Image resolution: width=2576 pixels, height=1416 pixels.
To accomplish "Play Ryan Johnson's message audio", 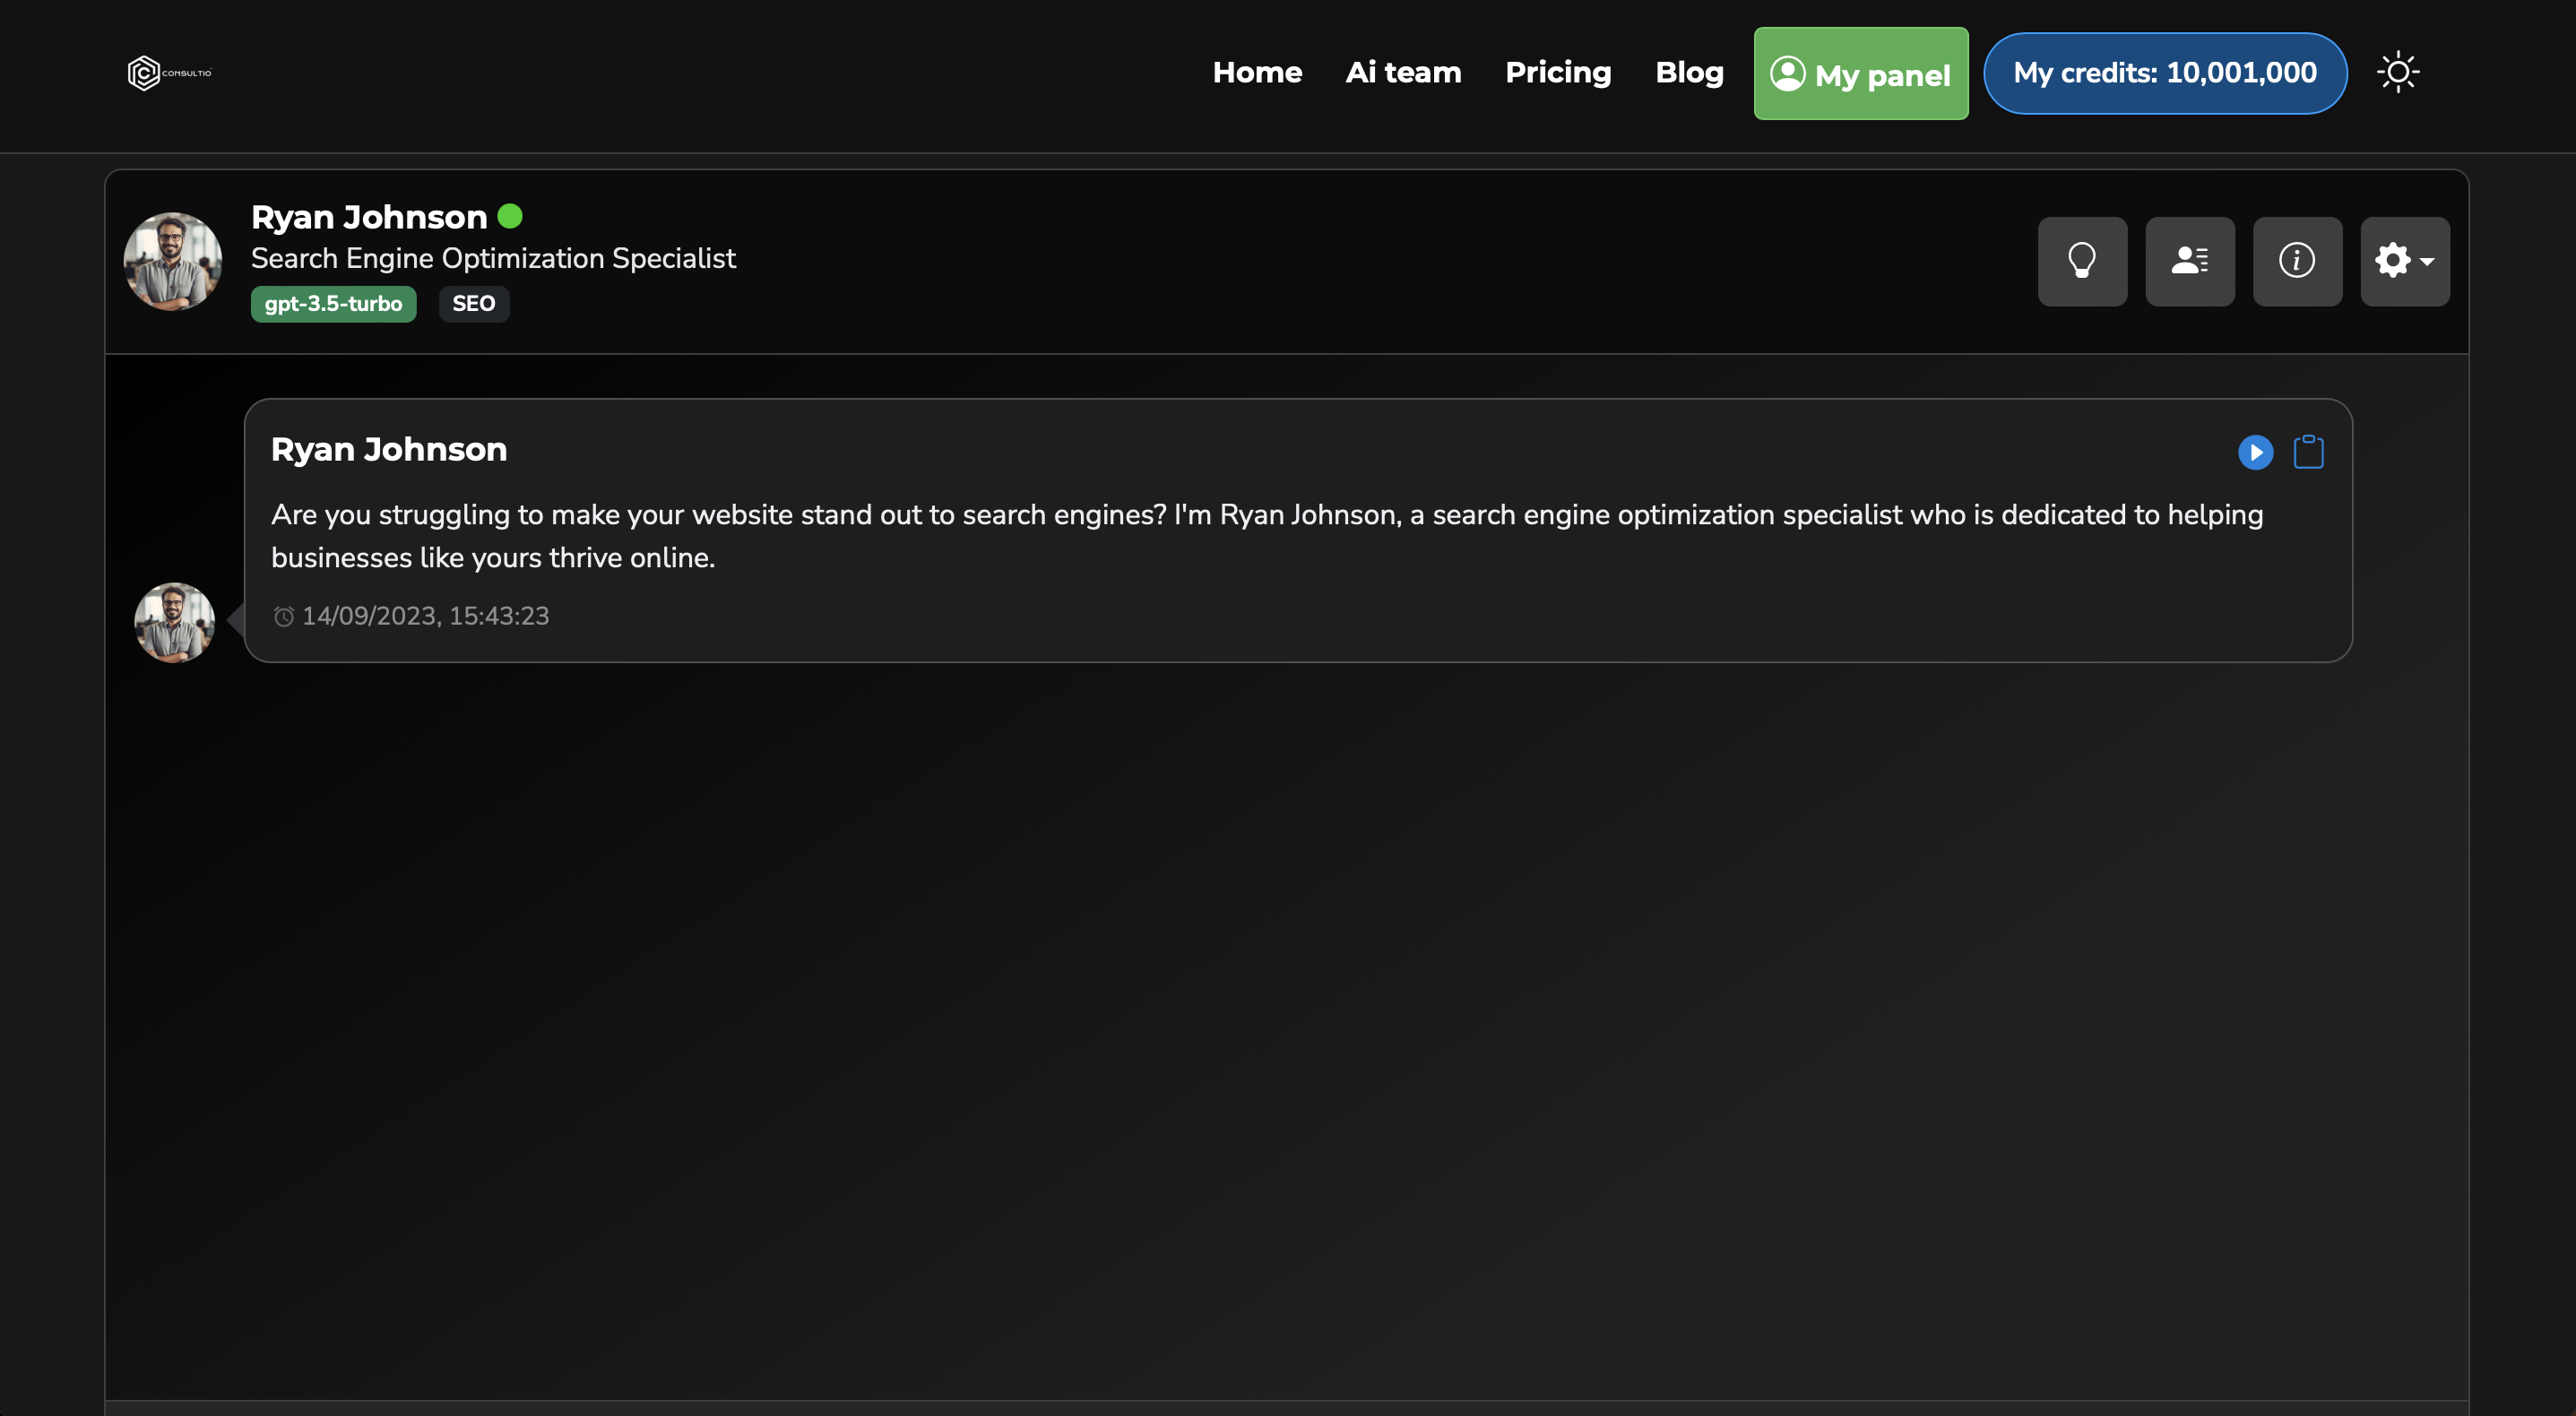I will click(2255, 452).
